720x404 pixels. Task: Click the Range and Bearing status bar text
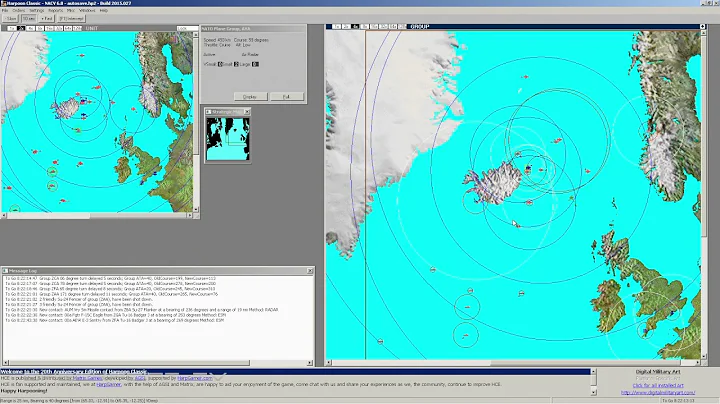click(x=79, y=401)
